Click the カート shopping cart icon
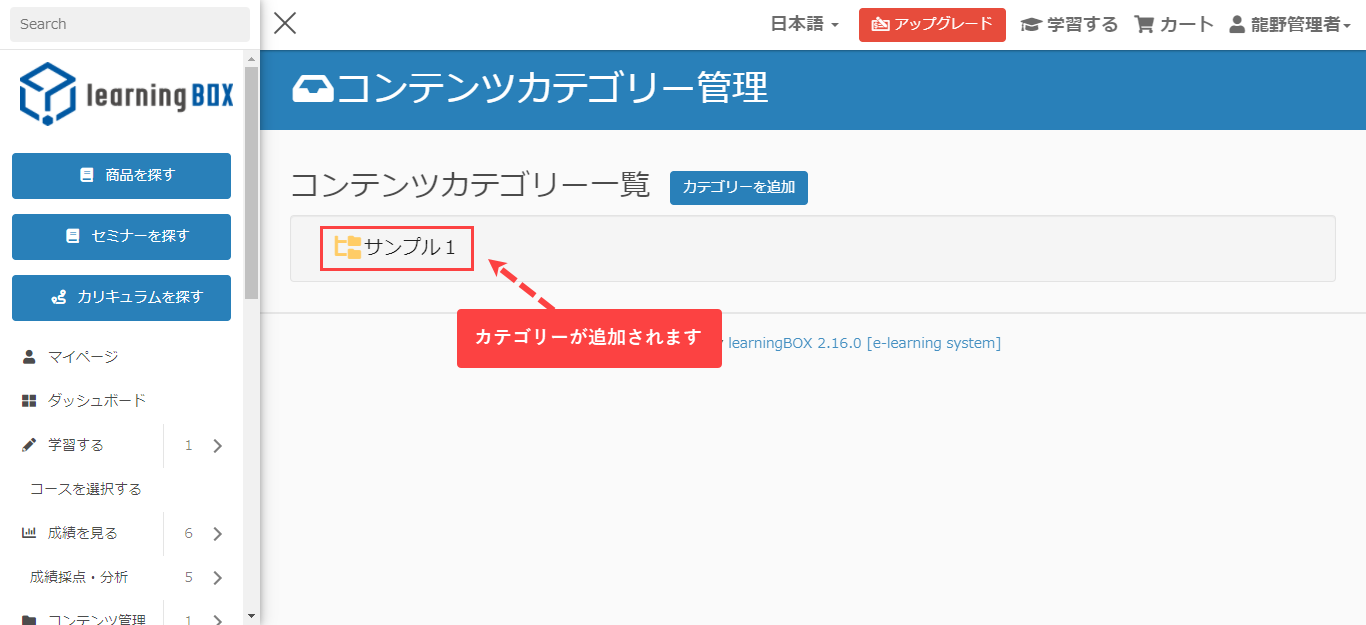Screen dimensions: 1366x625 (1144, 25)
